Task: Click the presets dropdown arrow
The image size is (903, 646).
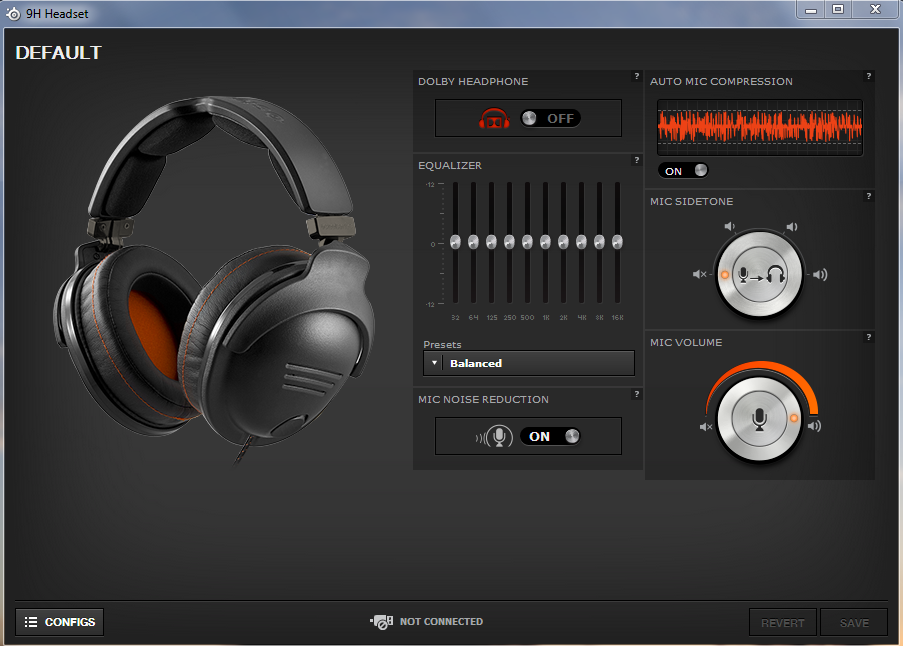Action: 434,363
